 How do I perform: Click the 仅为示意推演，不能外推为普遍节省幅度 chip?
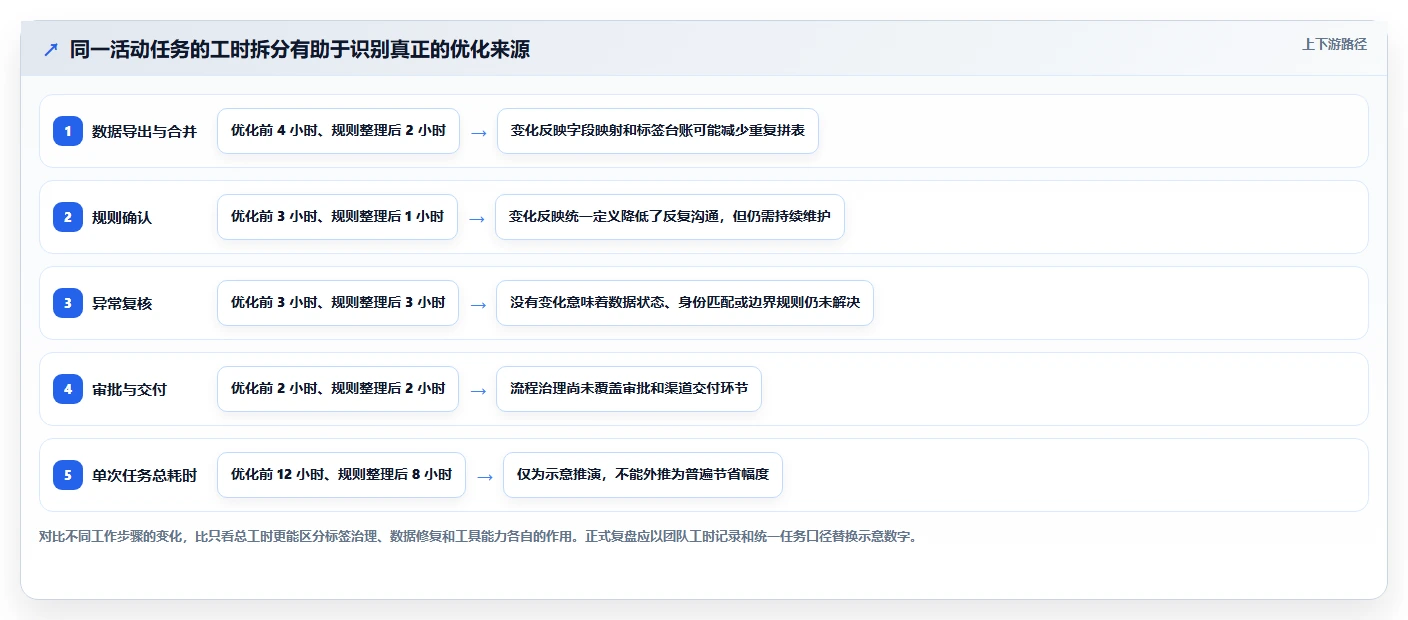point(643,475)
